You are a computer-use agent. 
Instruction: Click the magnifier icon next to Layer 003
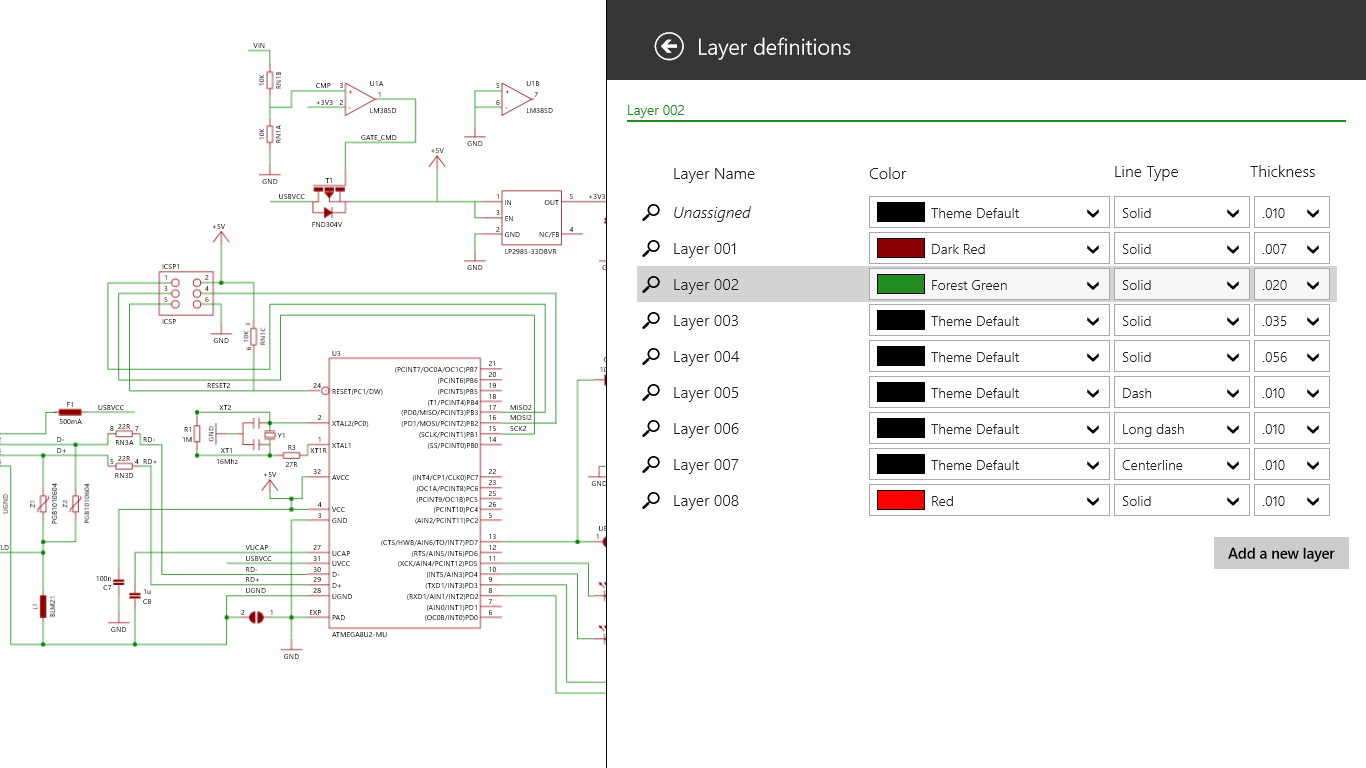[x=651, y=320]
